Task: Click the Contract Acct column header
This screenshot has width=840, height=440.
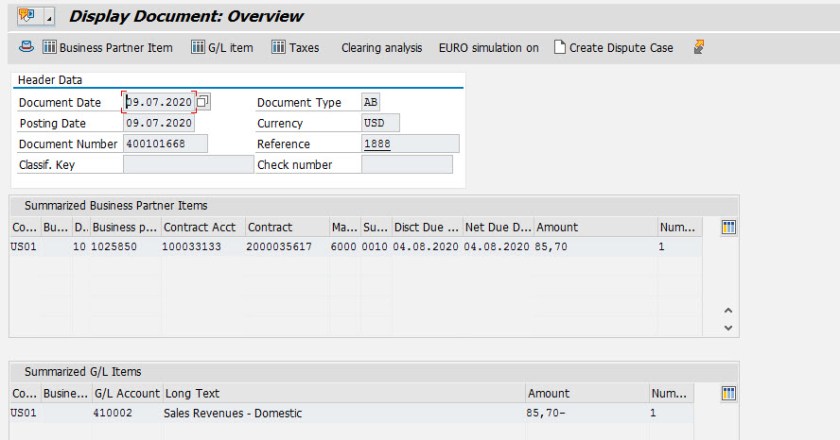Action: tap(203, 227)
